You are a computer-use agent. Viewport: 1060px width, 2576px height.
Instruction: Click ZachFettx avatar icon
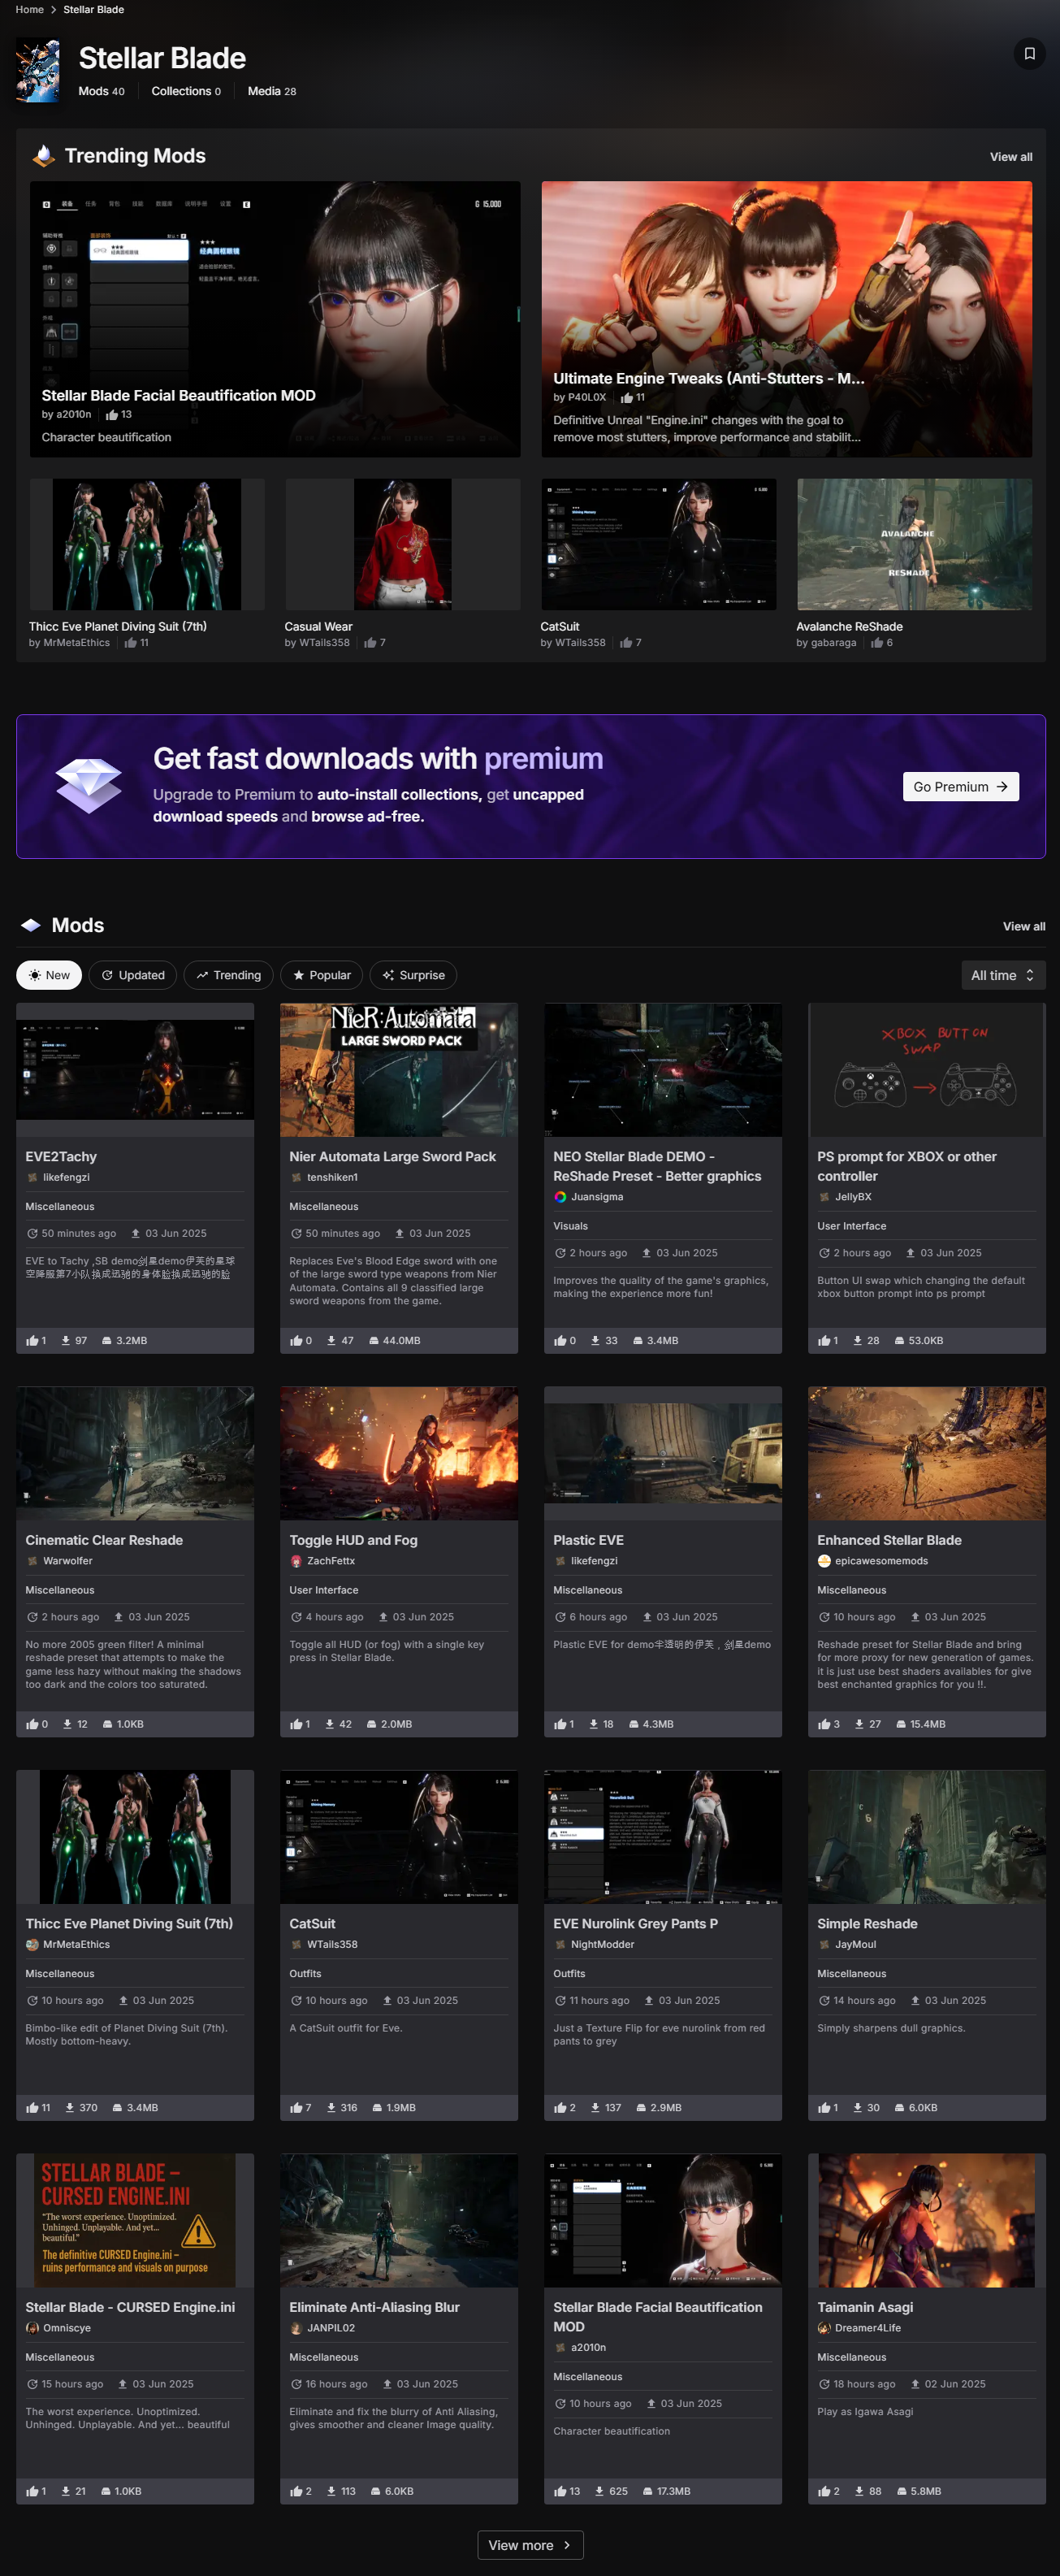296,1561
